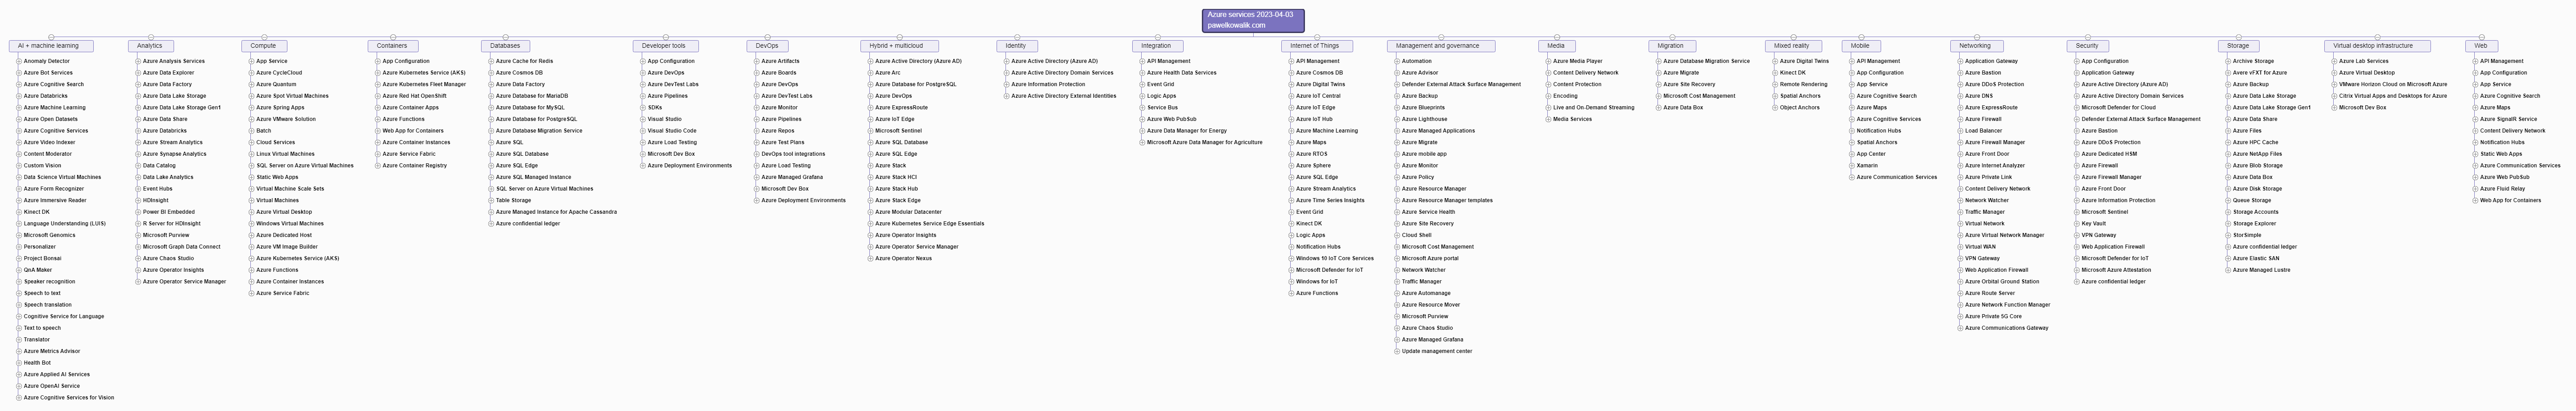Click the 'Azure RTOS' item
The width and height of the screenshot is (2576, 411).
tap(1312, 154)
